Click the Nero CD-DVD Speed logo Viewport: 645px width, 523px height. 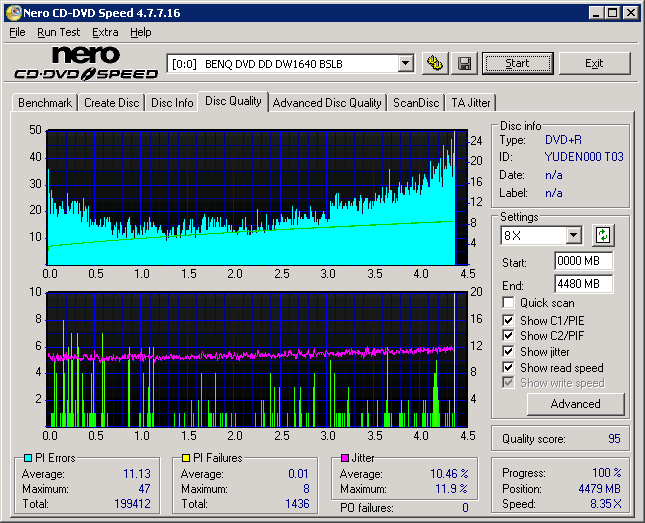tap(86, 63)
